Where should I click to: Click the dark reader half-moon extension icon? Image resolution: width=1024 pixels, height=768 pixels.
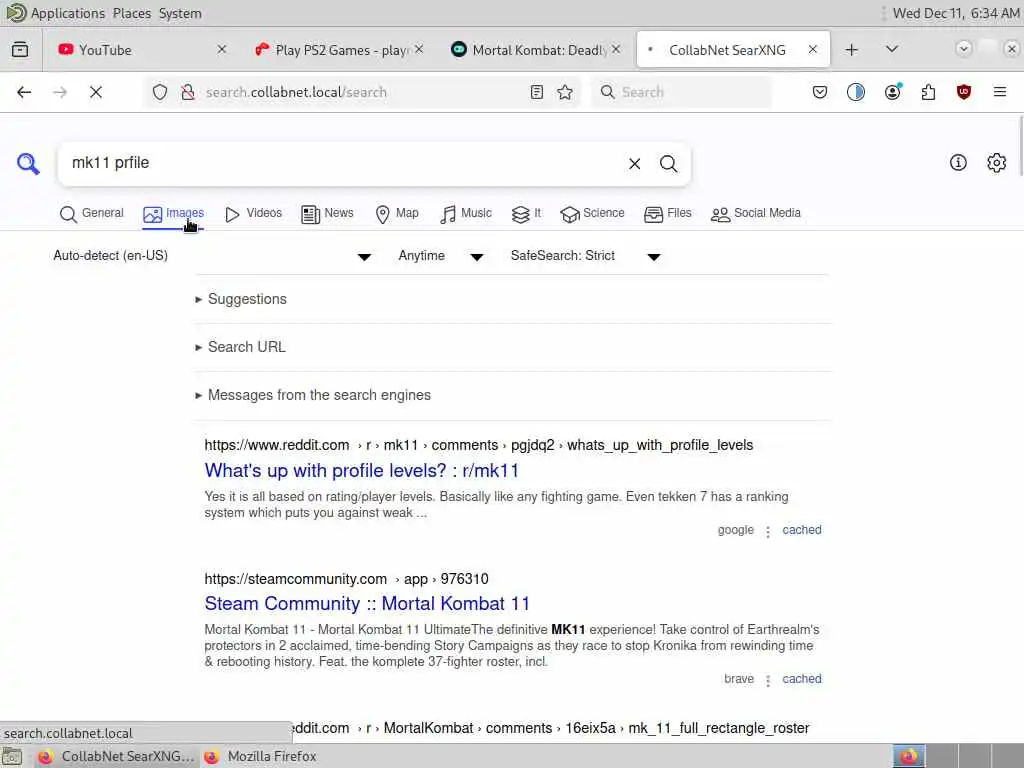click(856, 92)
